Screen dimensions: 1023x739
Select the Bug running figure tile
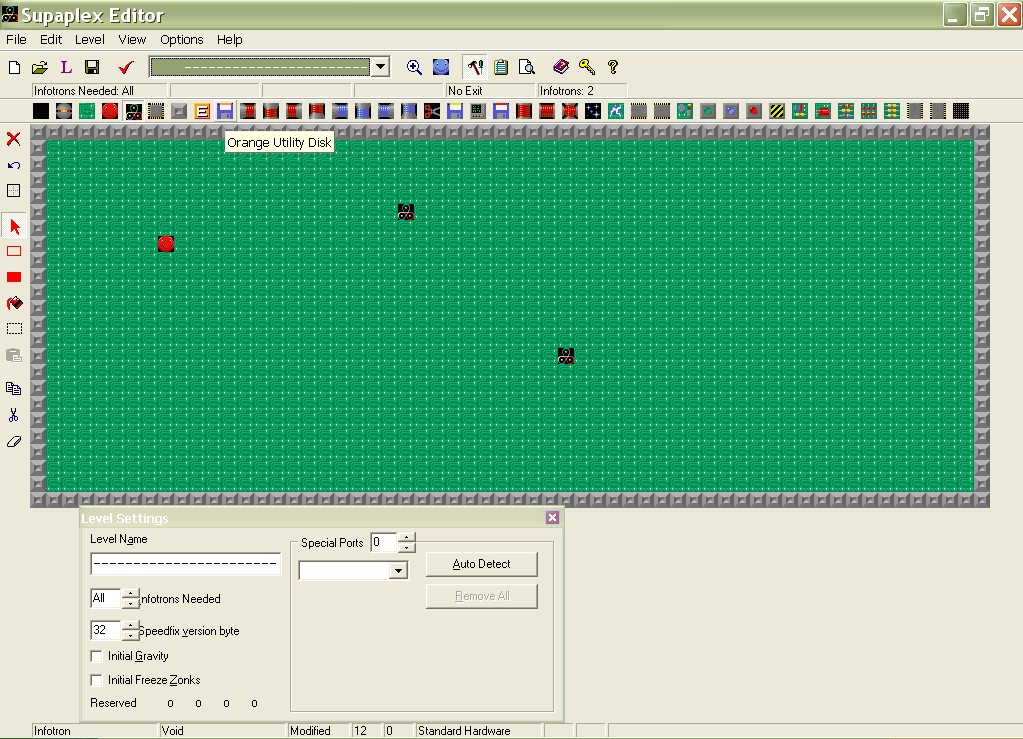click(x=616, y=111)
